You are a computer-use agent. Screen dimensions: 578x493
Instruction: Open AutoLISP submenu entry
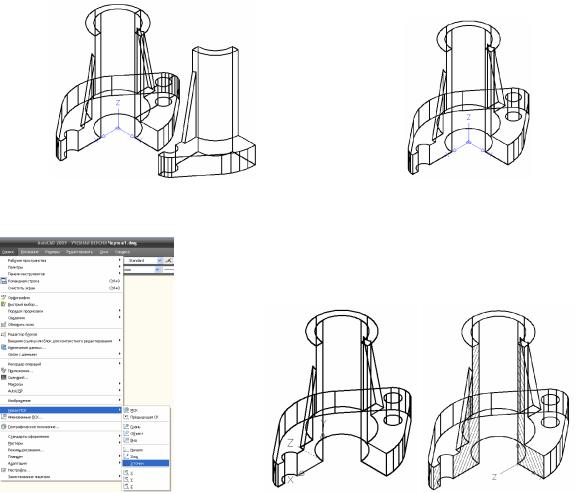coord(61,390)
